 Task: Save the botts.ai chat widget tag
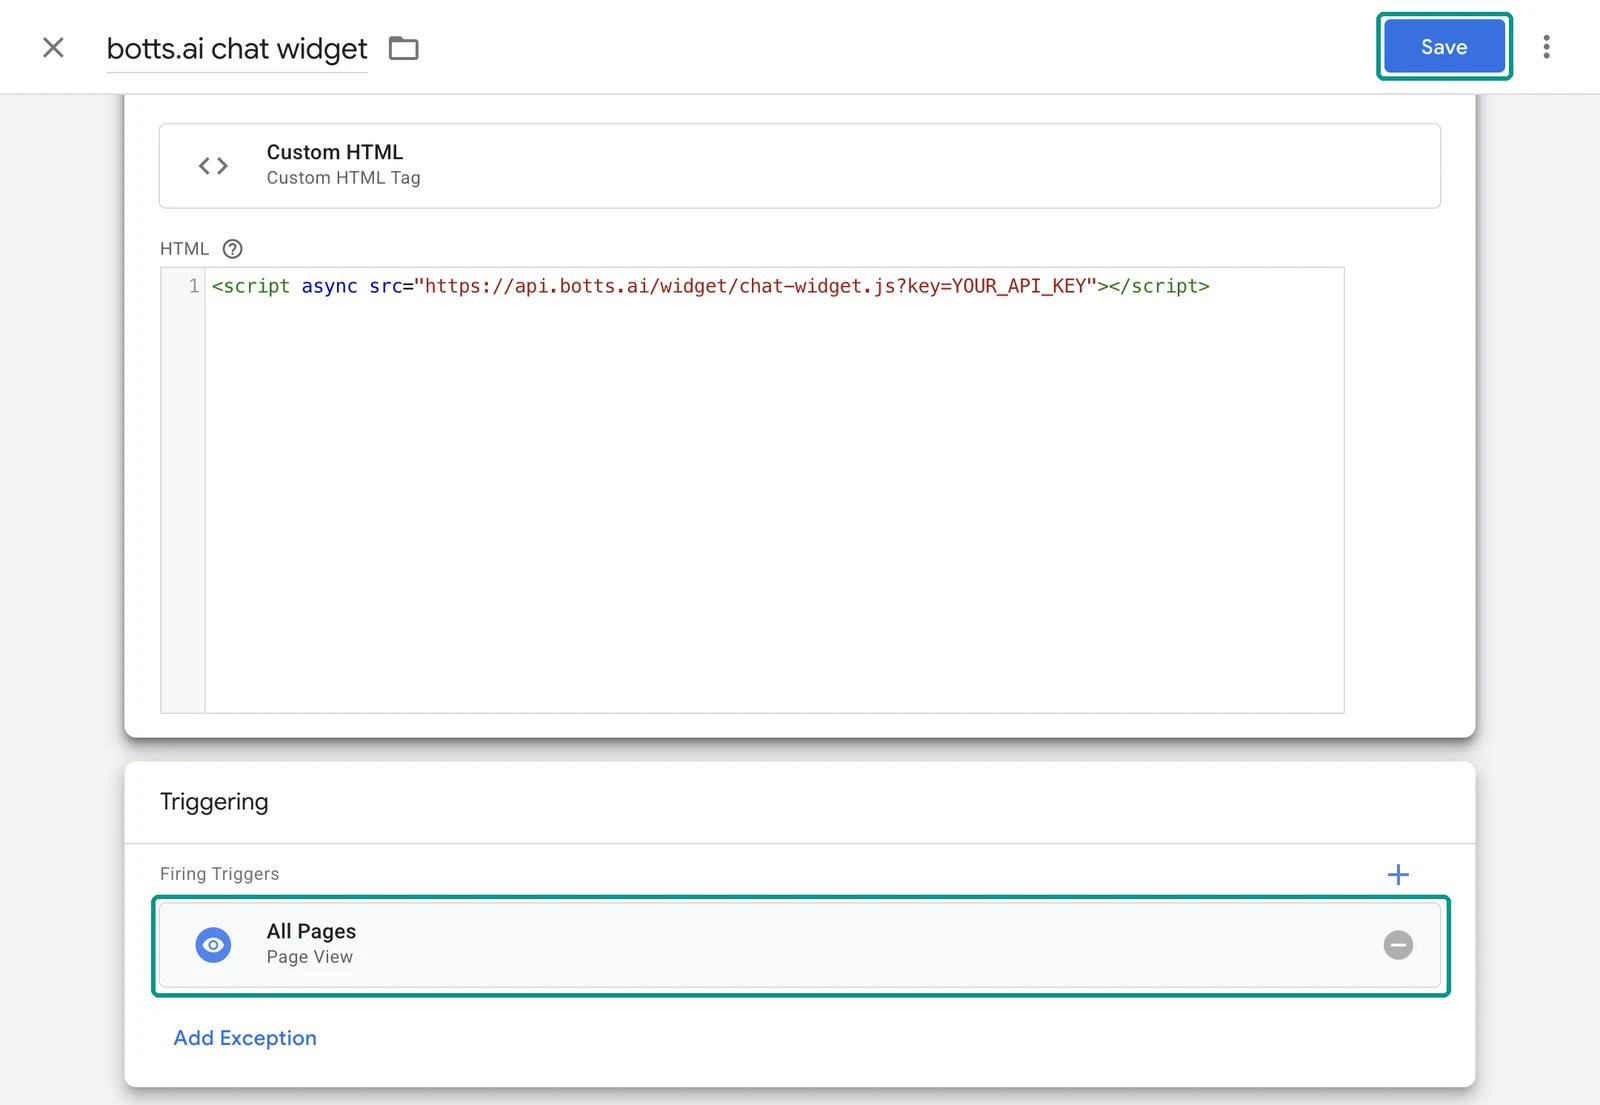click(x=1444, y=47)
